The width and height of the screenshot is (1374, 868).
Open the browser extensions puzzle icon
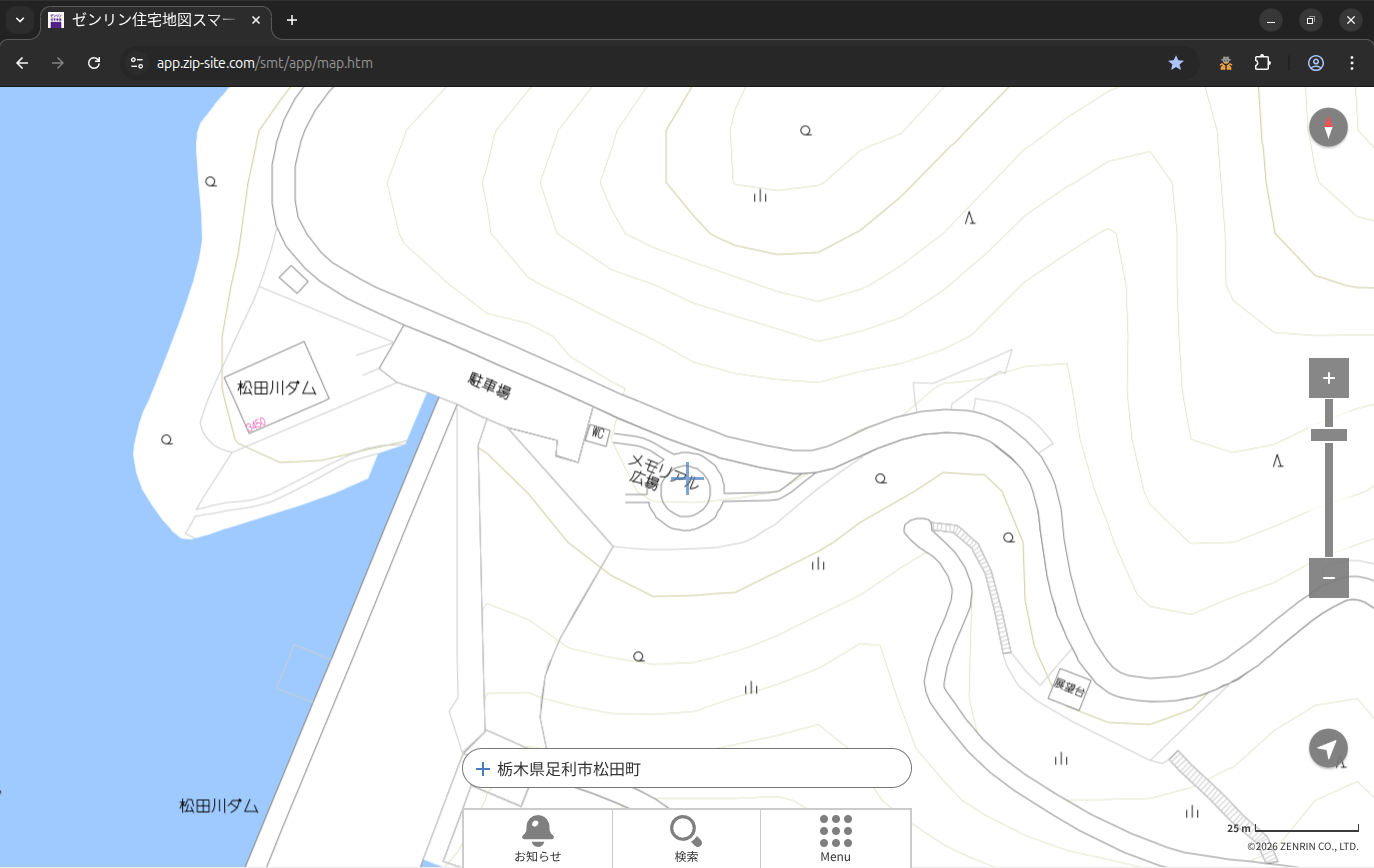(1262, 63)
